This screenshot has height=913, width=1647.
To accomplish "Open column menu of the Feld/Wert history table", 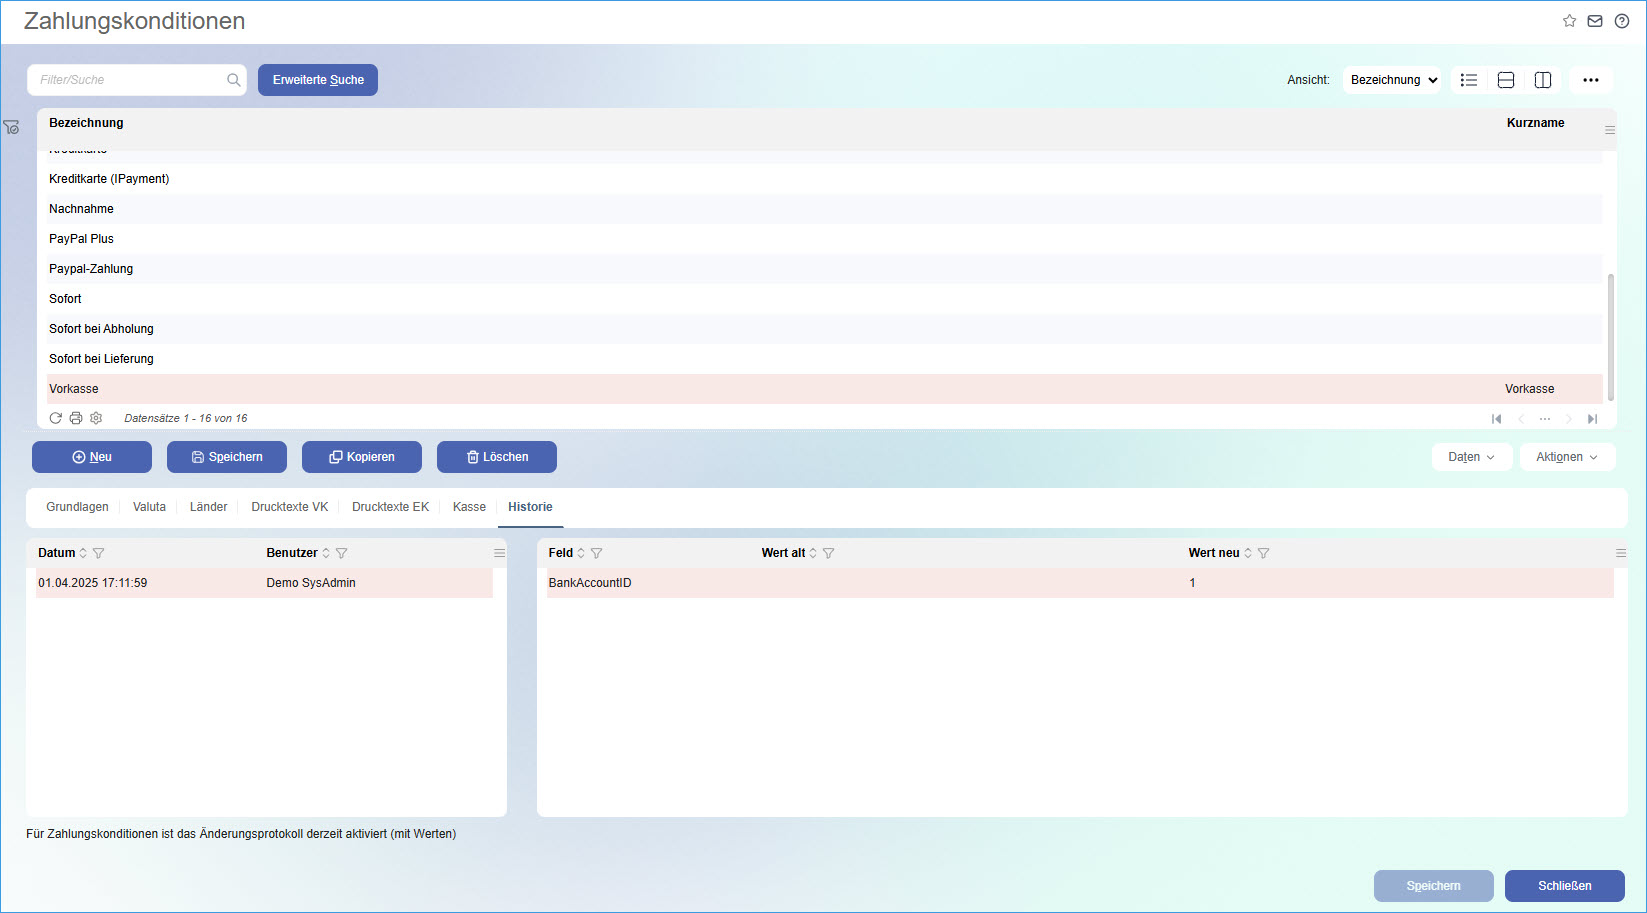I will tap(1621, 553).
